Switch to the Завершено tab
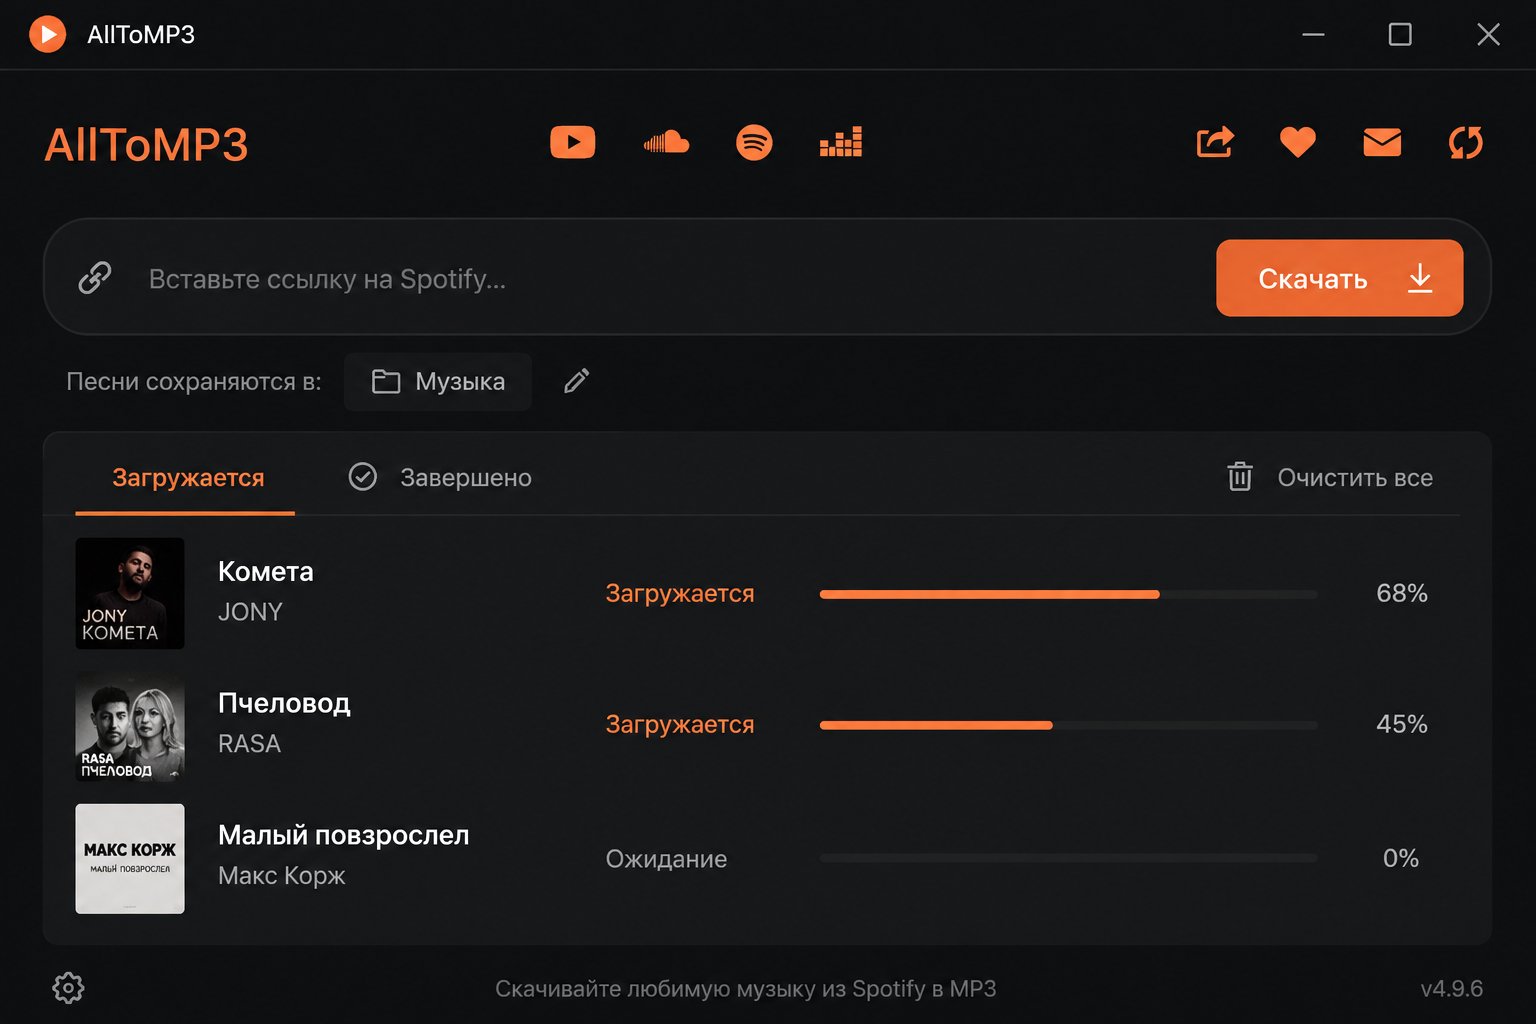This screenshot has height=1024, width=1536. pyautogui.click(x=440, y=477)
